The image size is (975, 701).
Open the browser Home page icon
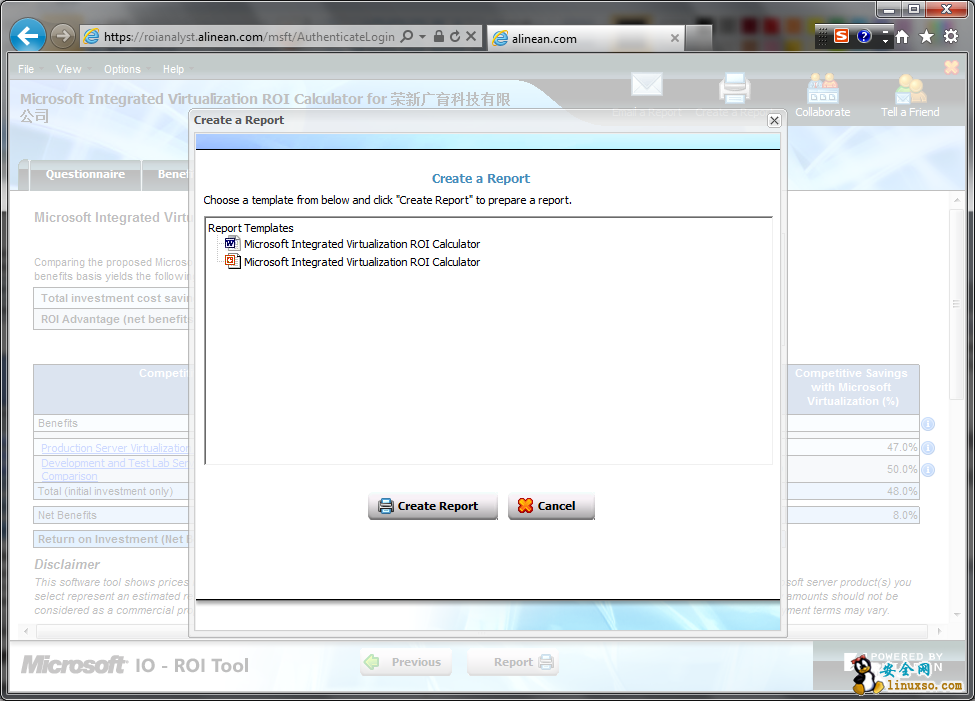[x=902, y=37]
